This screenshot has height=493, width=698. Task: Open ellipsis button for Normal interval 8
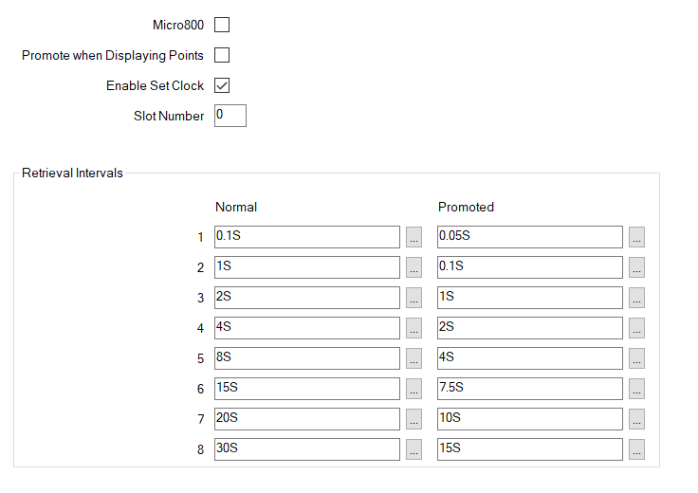[x=414, y=449]
